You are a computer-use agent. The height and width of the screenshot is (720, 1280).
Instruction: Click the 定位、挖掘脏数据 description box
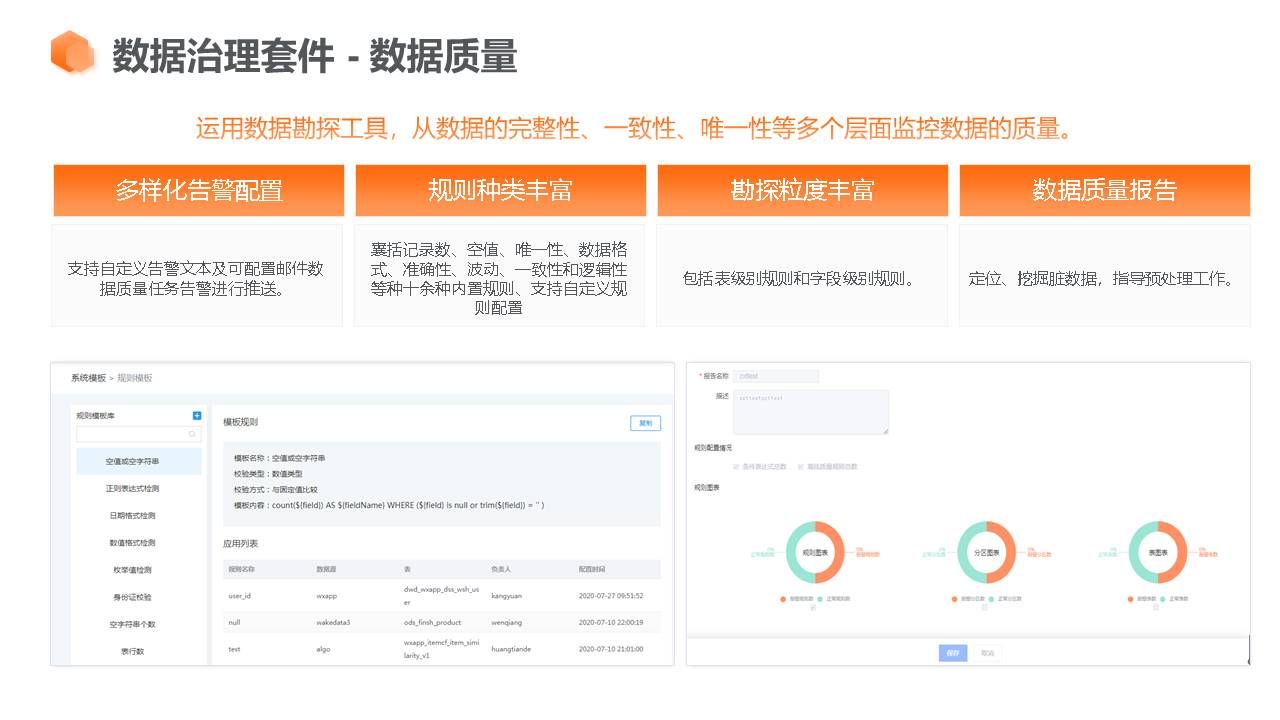tap(1105, 276)
